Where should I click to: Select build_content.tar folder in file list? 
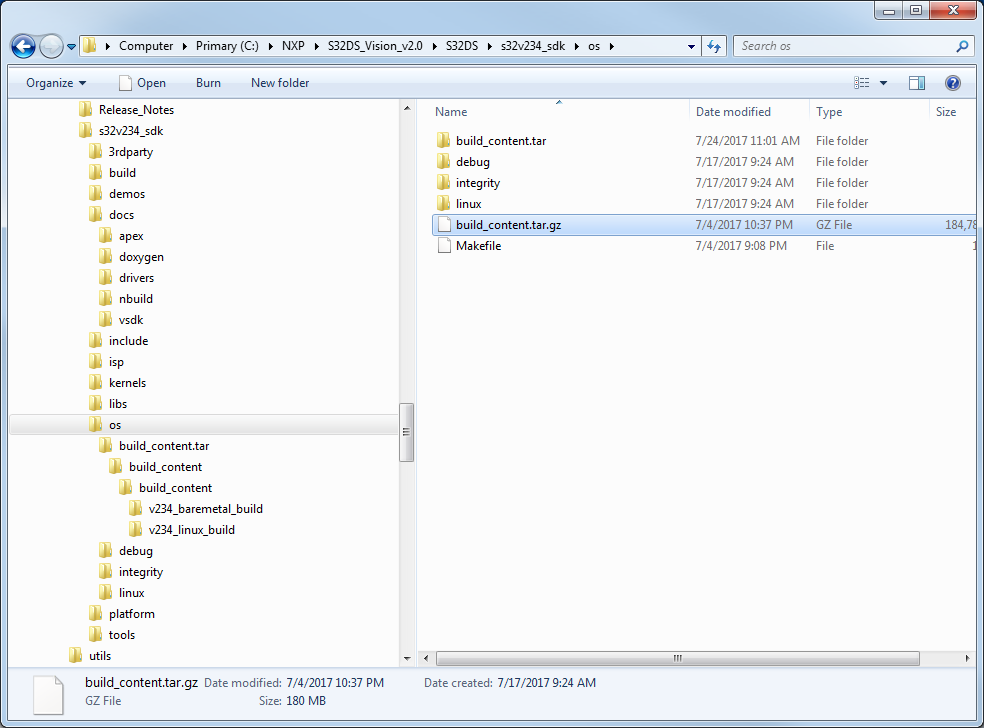tap(501, 141)
